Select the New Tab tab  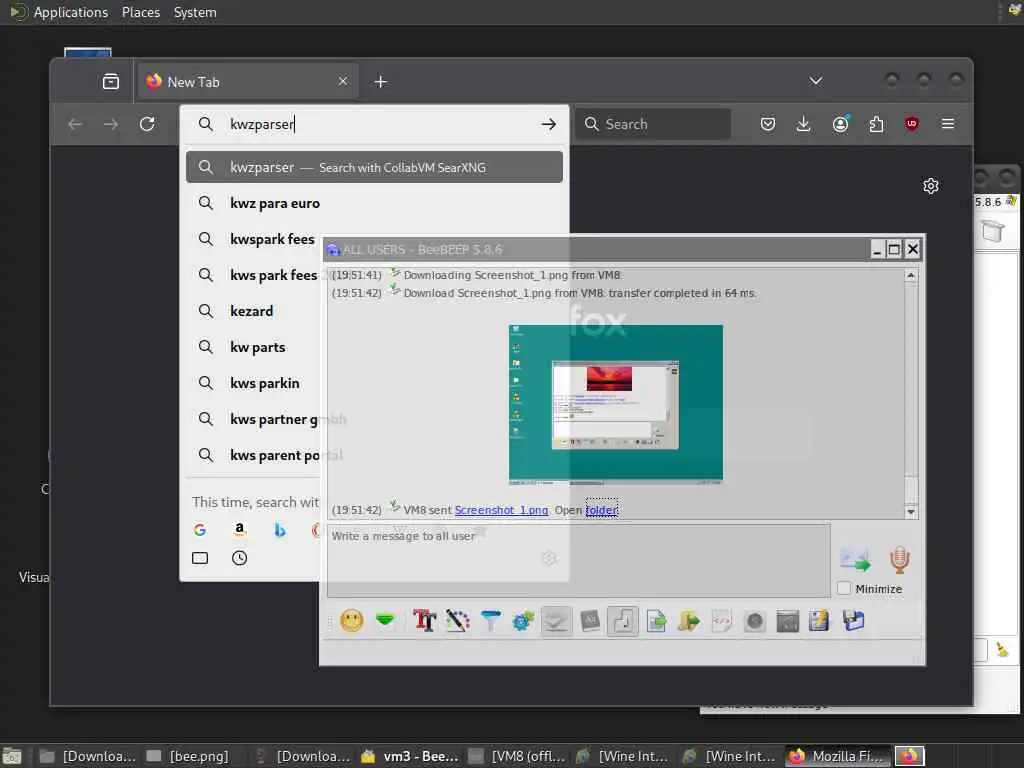pos(248,82)
